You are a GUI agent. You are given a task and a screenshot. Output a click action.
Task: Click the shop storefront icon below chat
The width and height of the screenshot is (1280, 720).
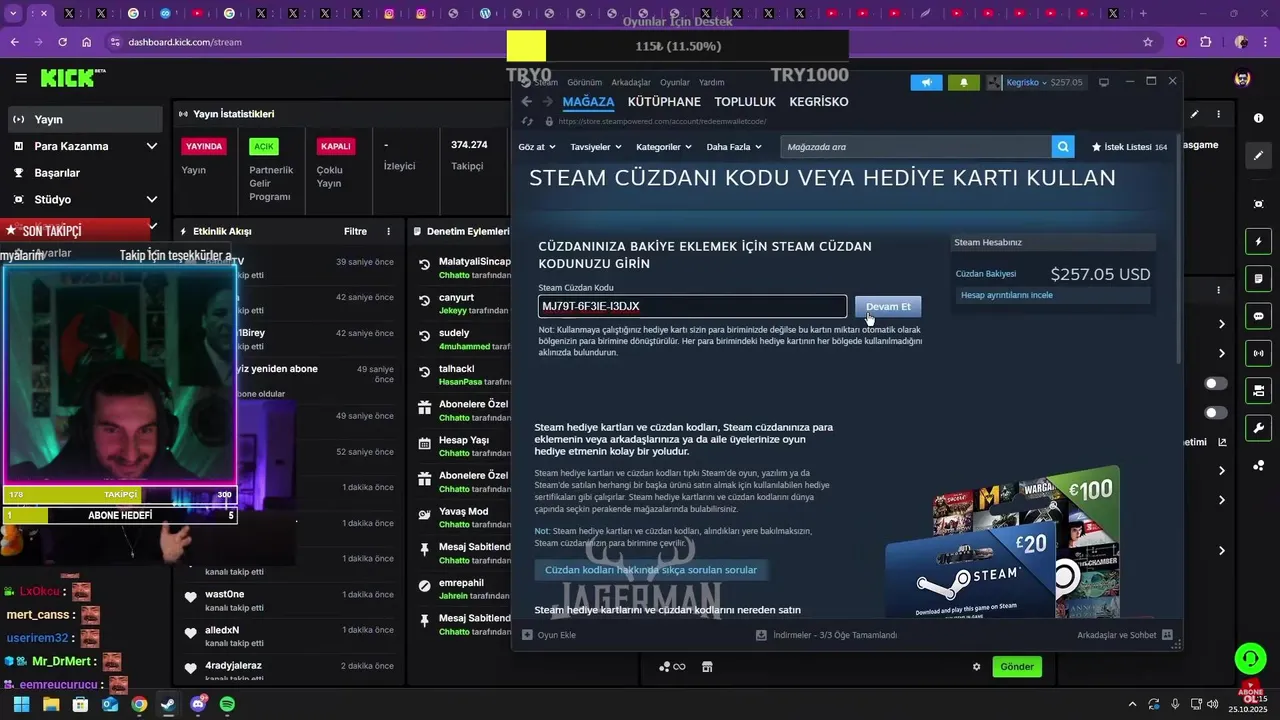pyautogui.click(x=707, y=667)
